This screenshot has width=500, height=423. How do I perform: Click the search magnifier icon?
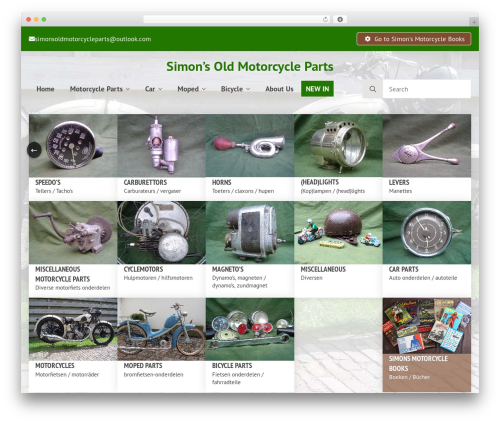click(x=373, y=89)
